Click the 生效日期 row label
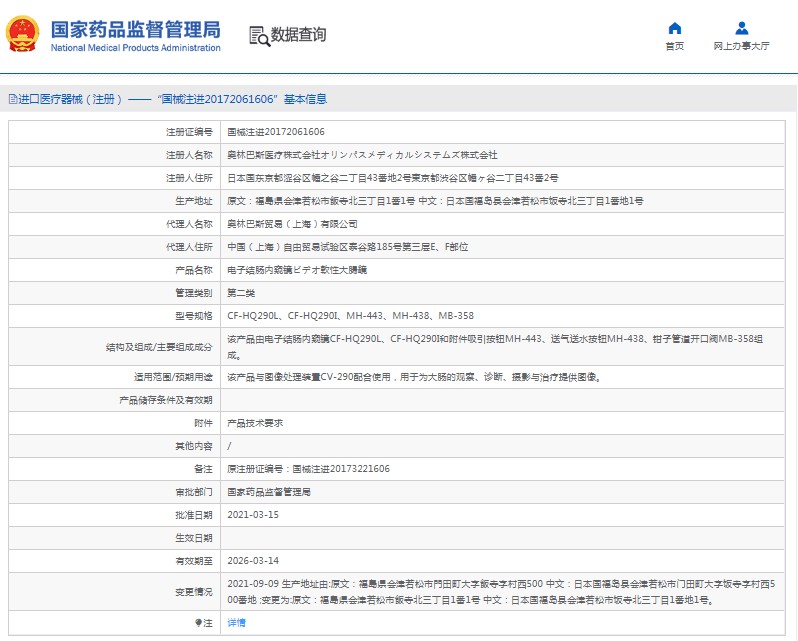This screenshot has height=641, width=798. (x=193, y=538)
